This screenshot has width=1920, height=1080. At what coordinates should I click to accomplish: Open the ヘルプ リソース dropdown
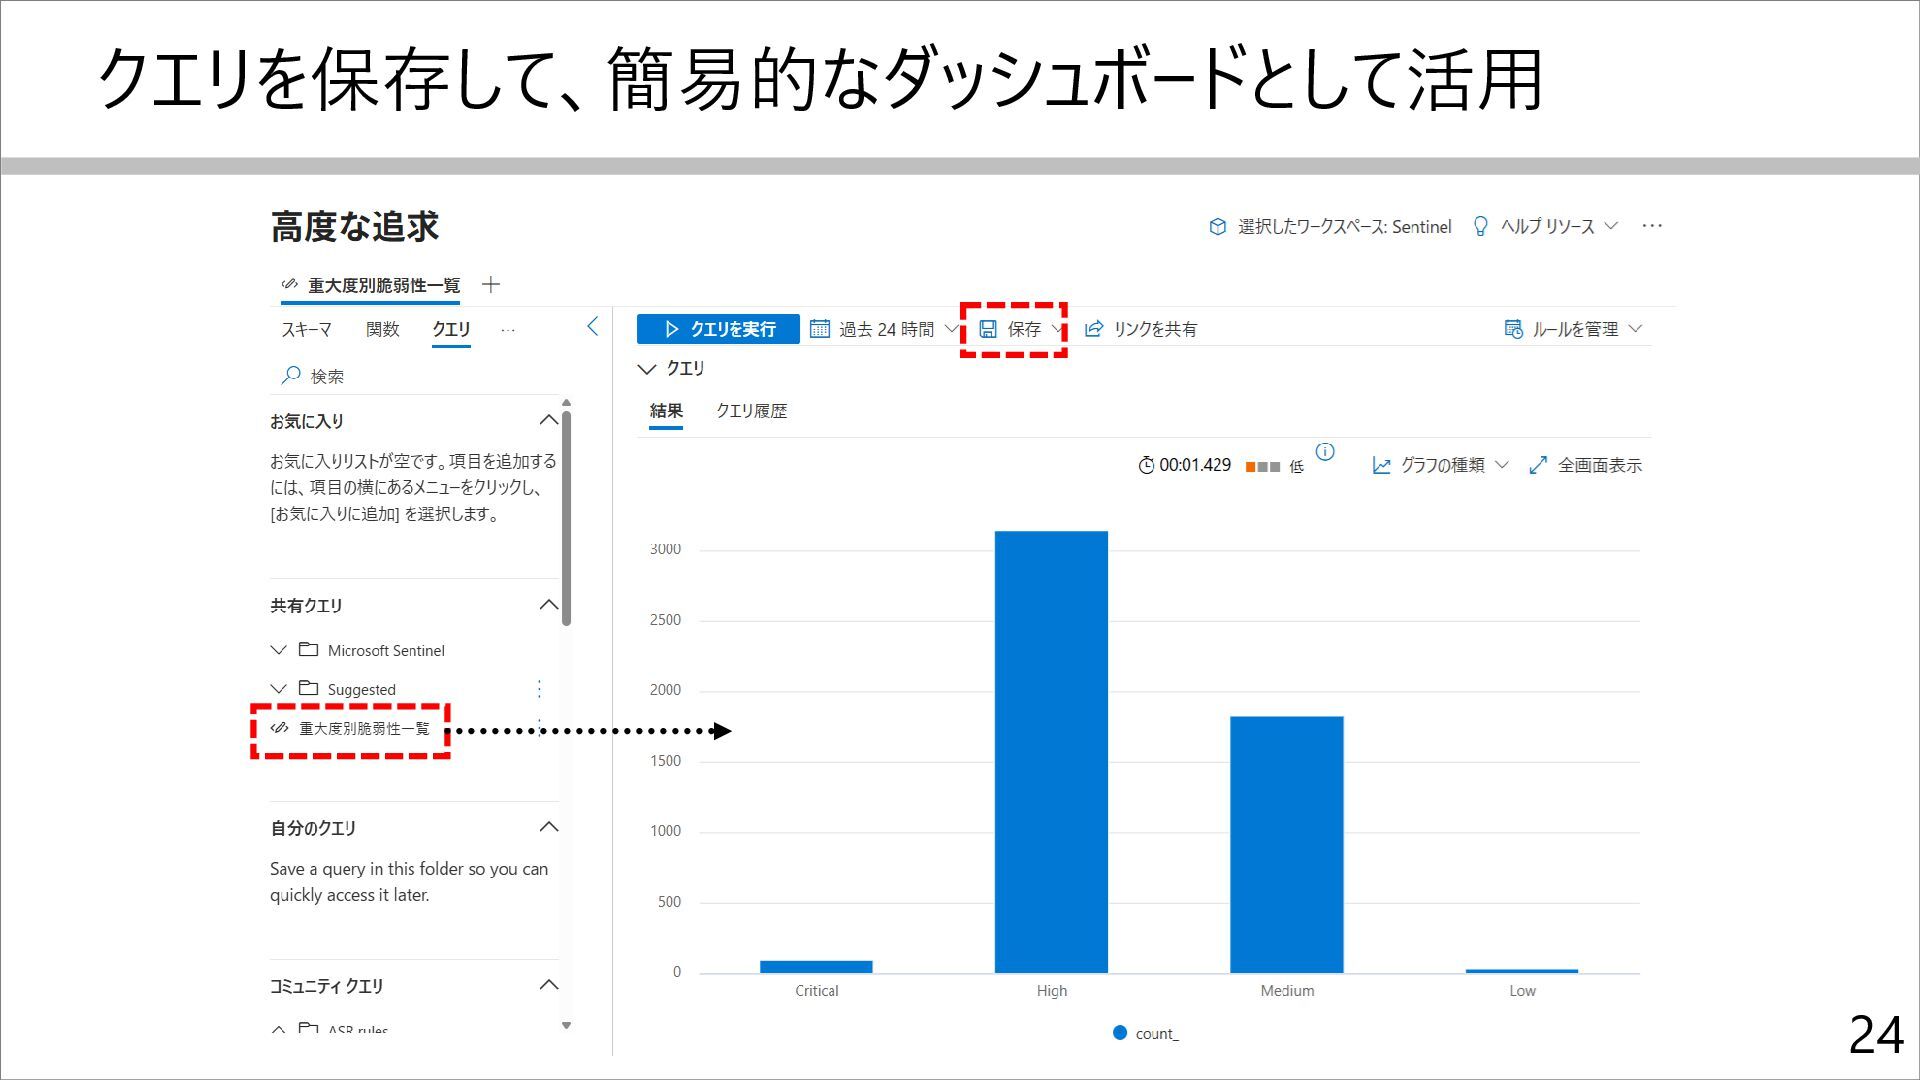coord(1546,227)
